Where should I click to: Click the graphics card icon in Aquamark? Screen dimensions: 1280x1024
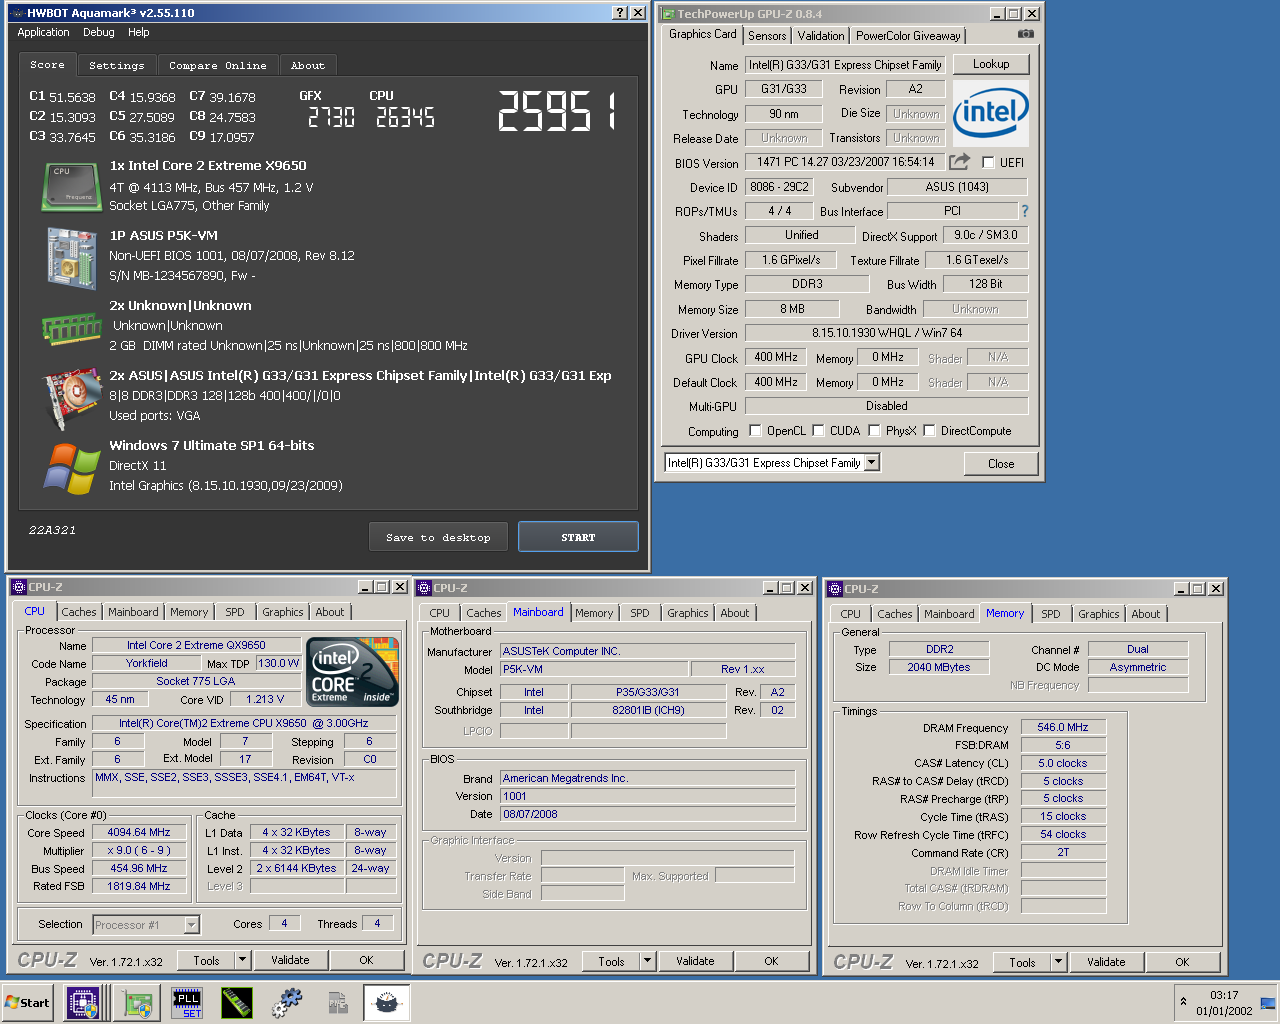click(72, 397)
